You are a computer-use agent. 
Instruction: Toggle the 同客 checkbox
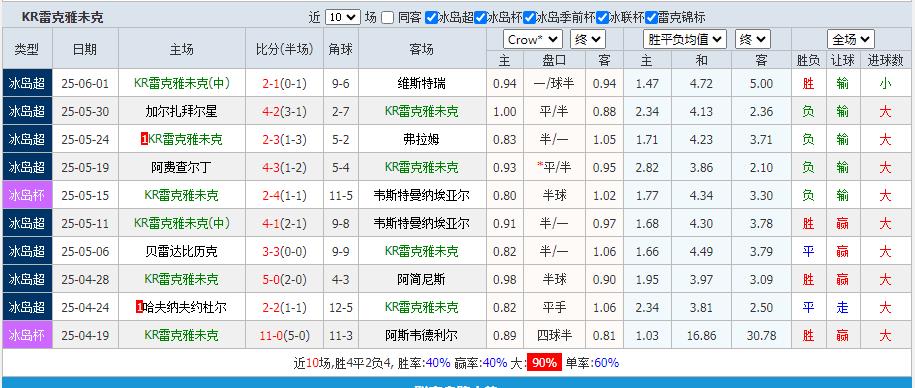click(x=387, y=18)
